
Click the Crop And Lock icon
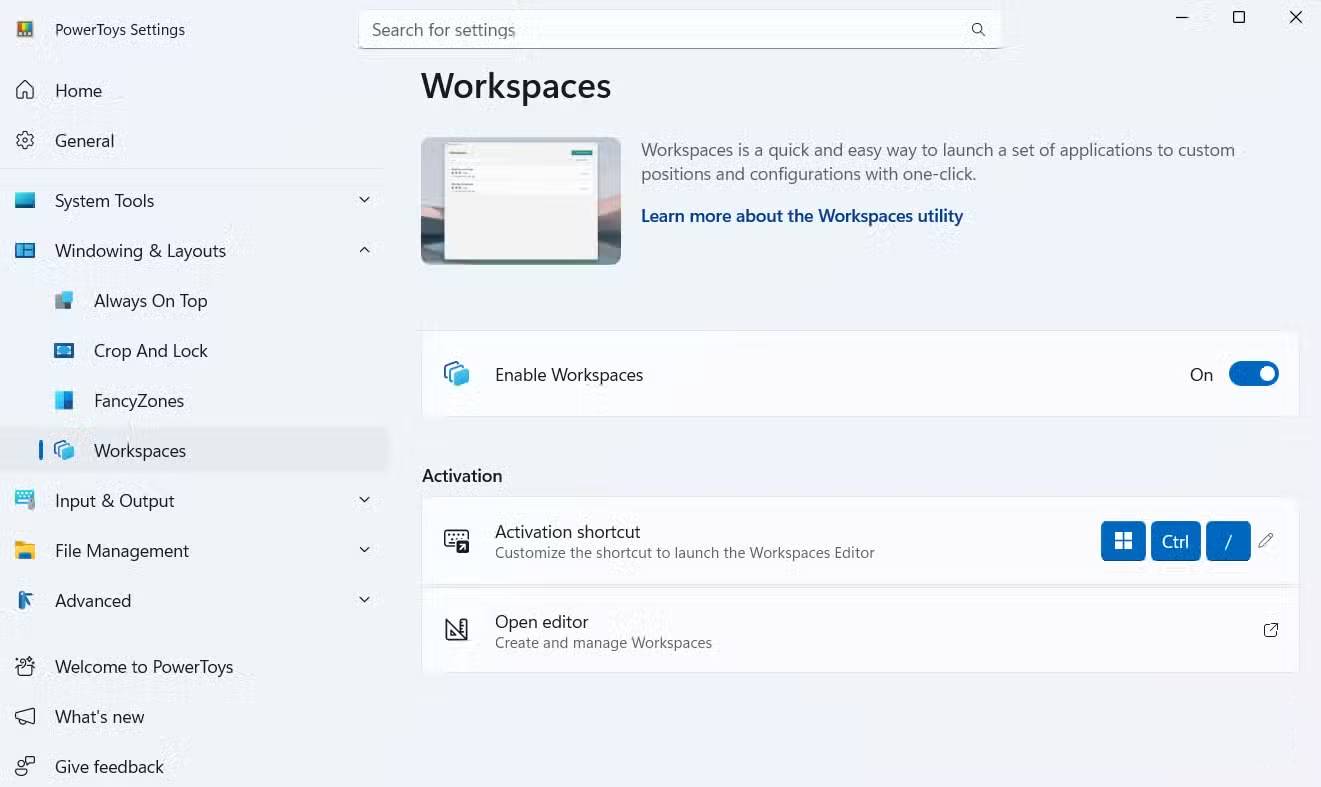[x=64, y=350]
